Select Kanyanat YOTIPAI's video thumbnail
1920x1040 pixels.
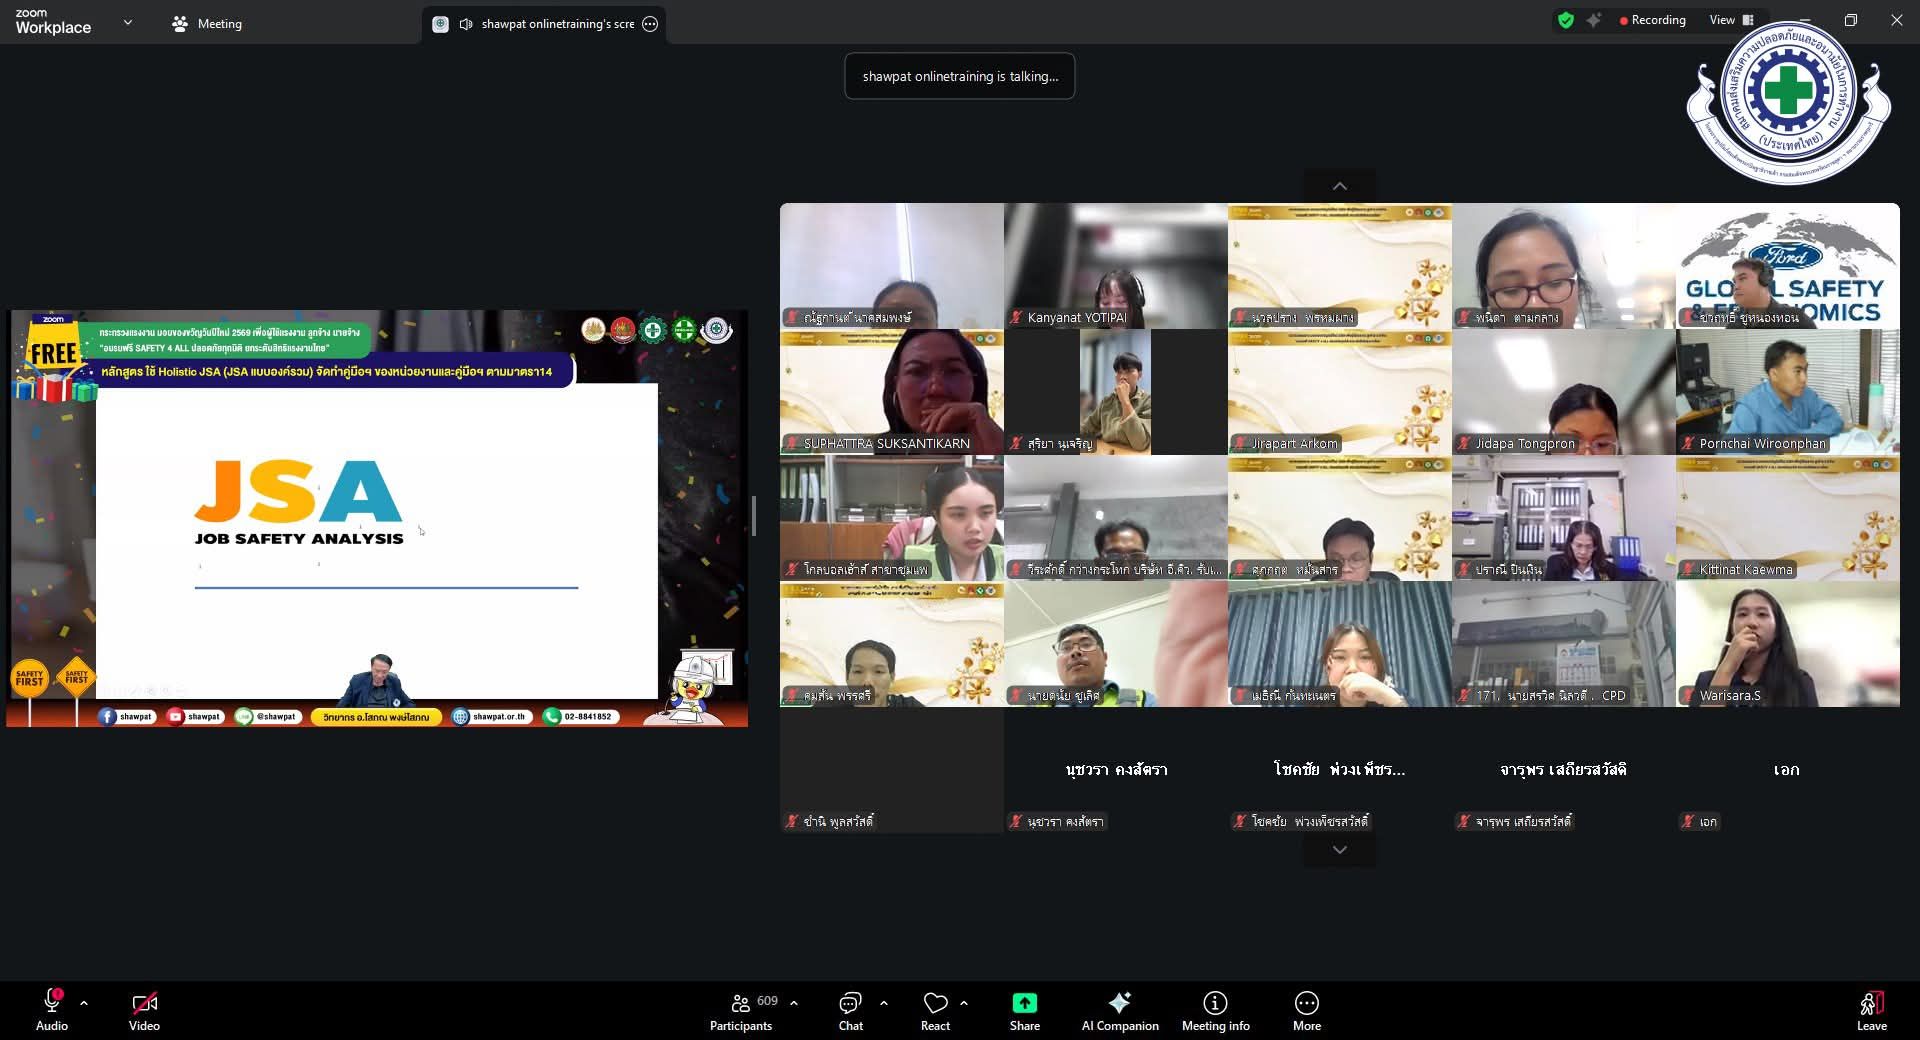[1115, 266]
